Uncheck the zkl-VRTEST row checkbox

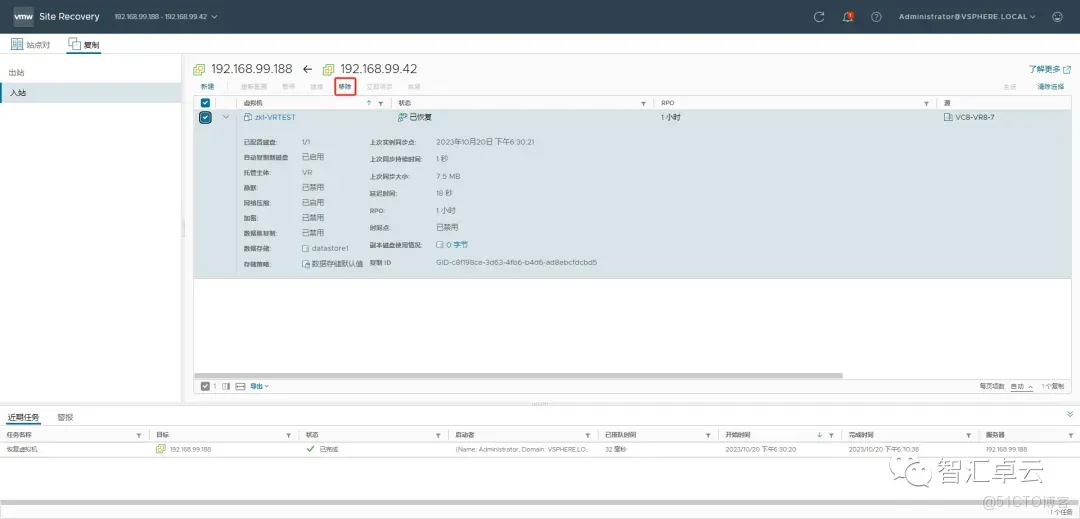[x=205, y=118]
